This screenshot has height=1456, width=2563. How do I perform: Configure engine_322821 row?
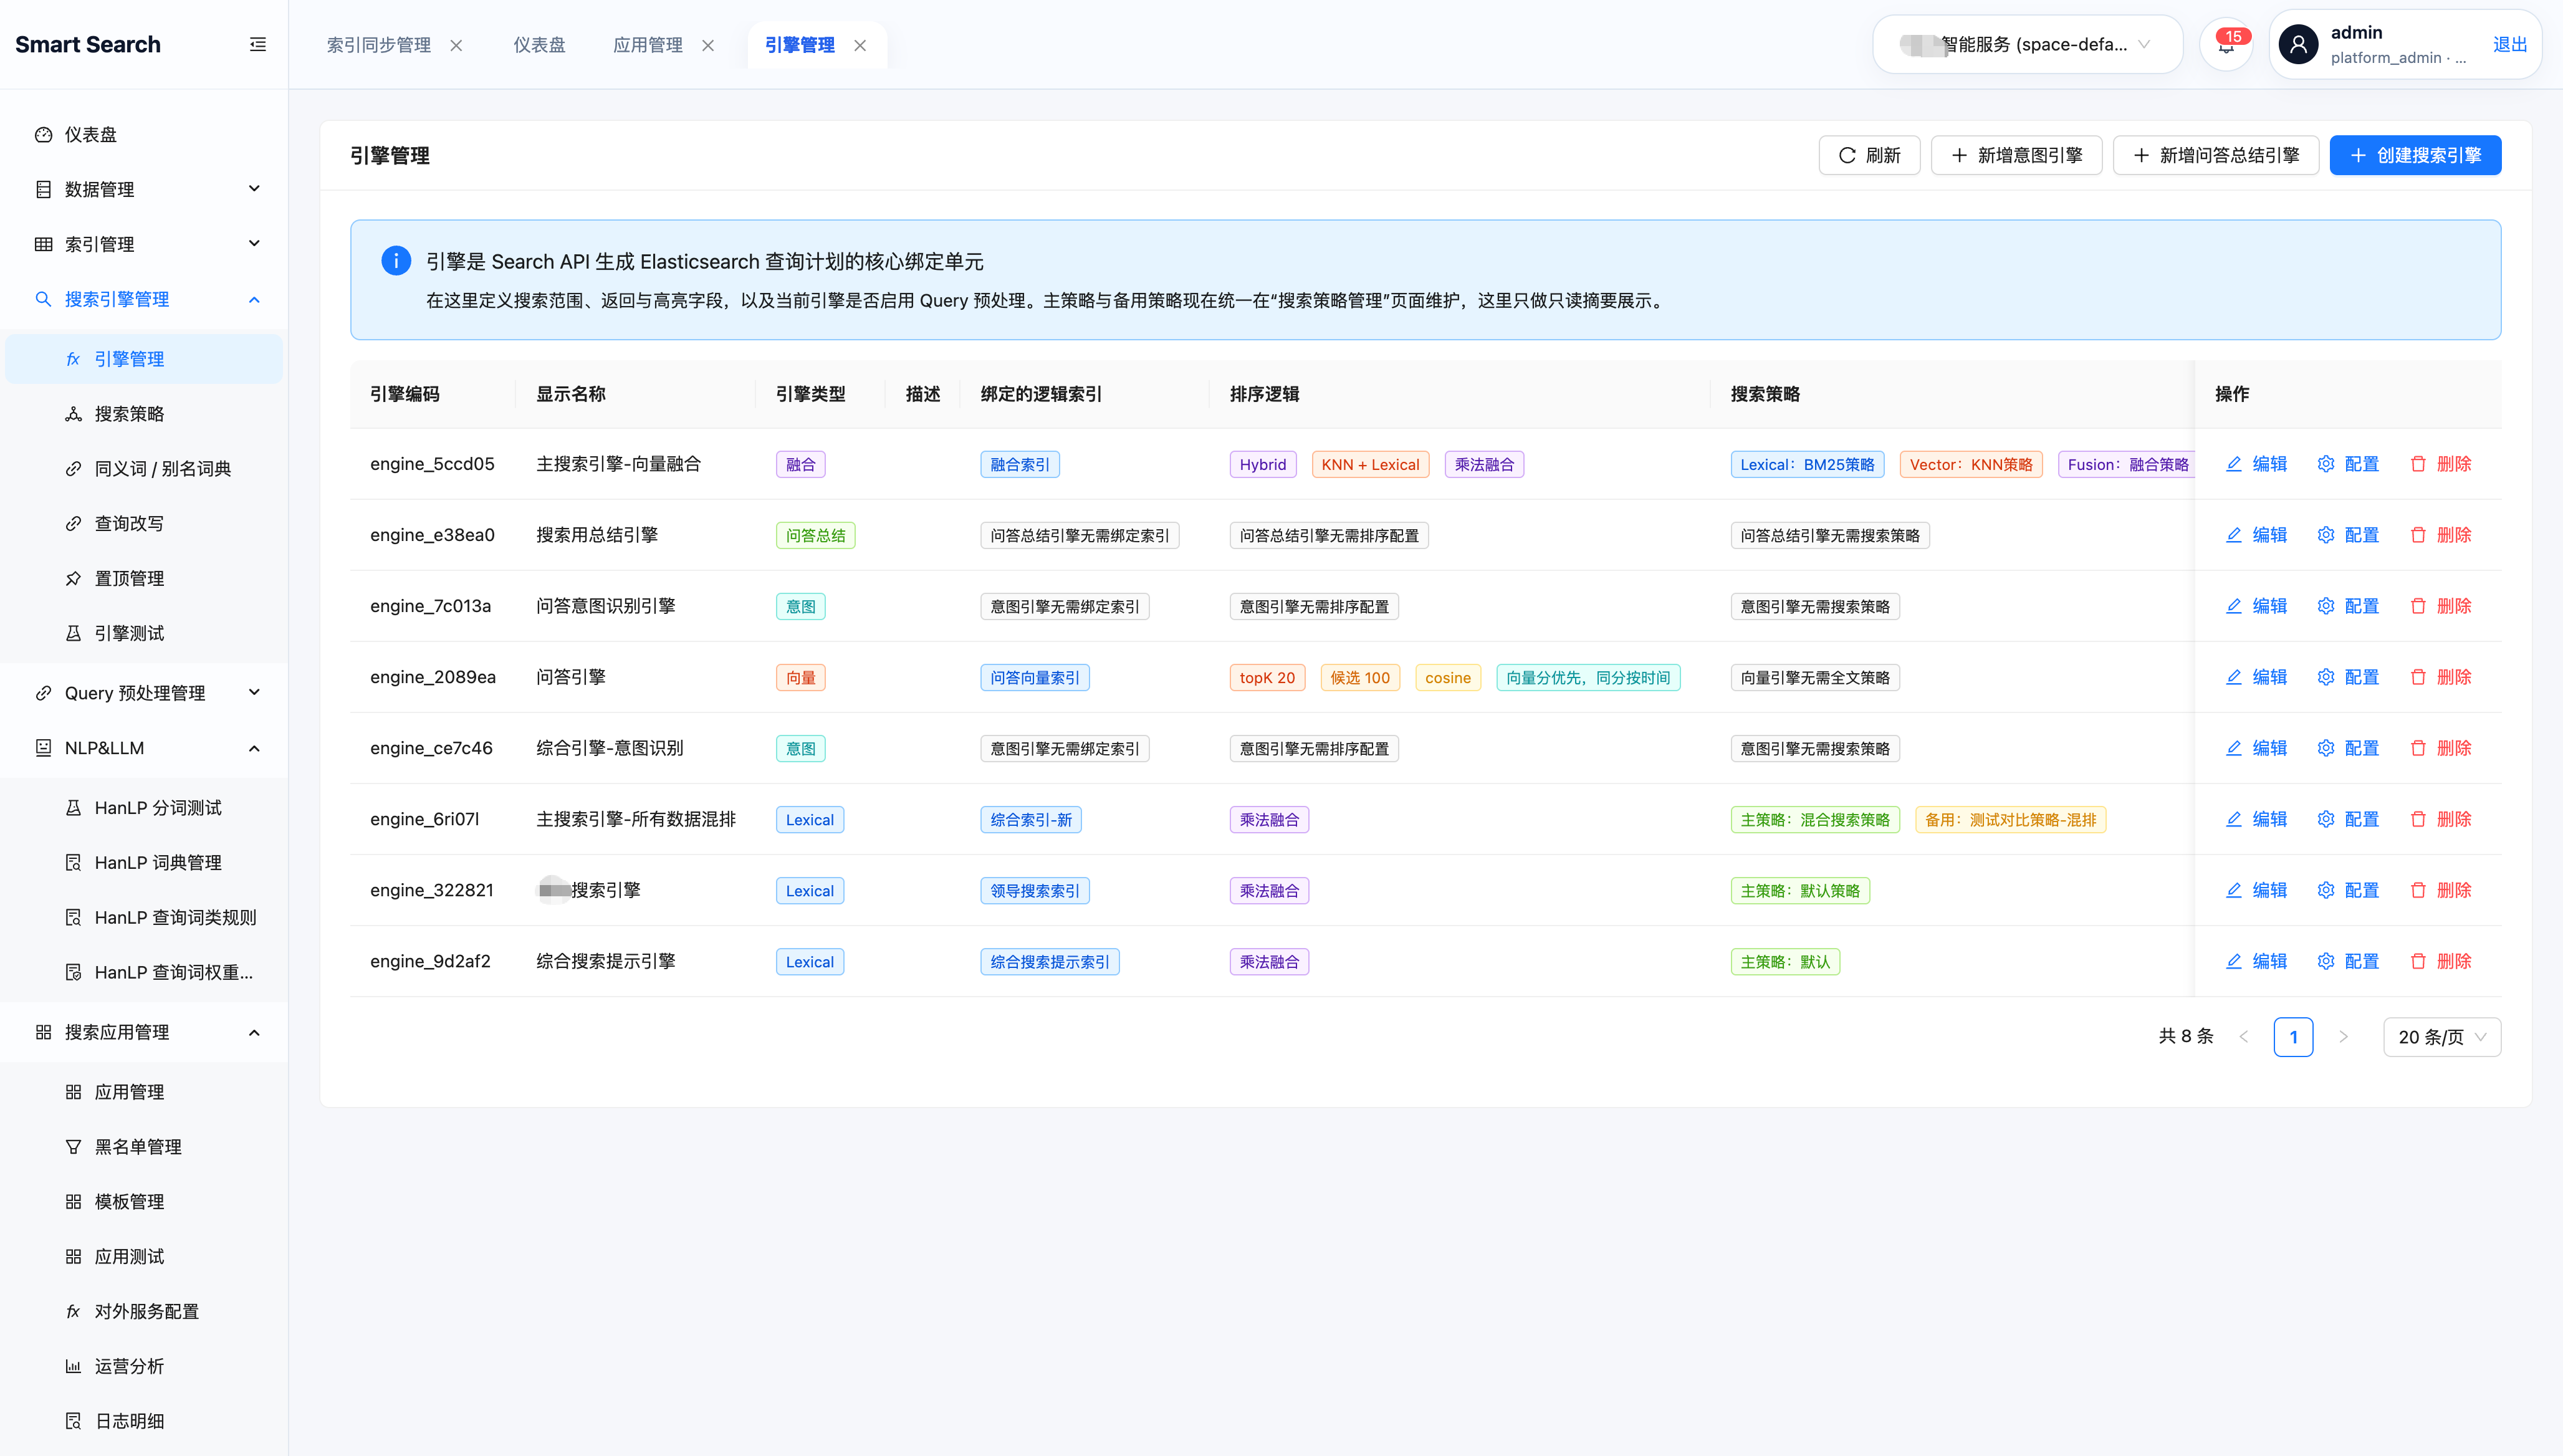[2348, 890]
